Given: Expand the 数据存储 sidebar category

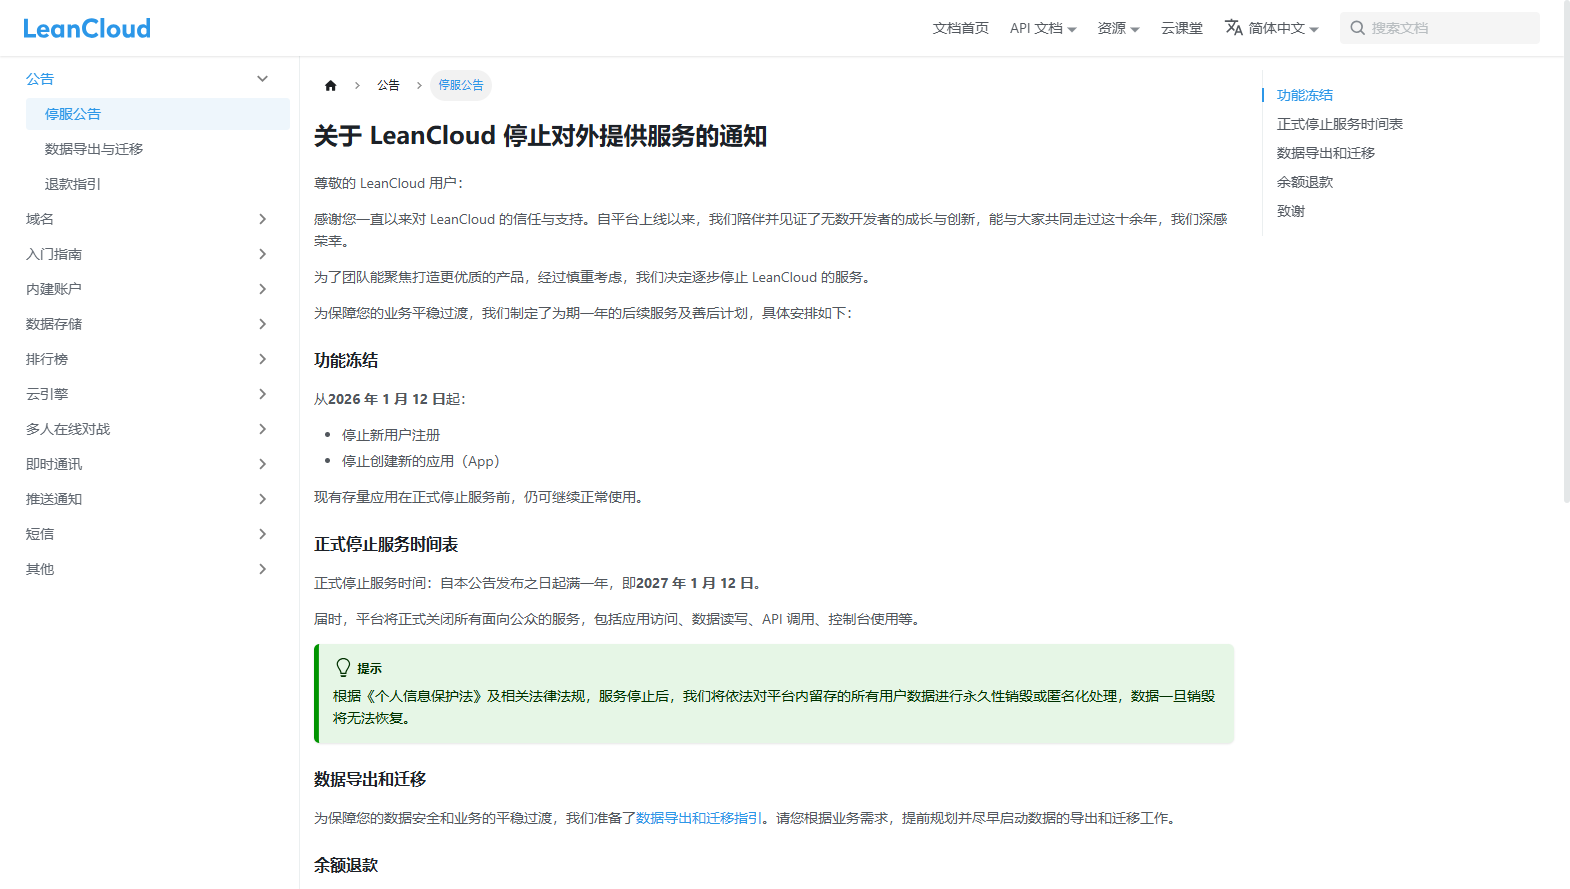Looking at the screenshot, I should coord(262,324).
